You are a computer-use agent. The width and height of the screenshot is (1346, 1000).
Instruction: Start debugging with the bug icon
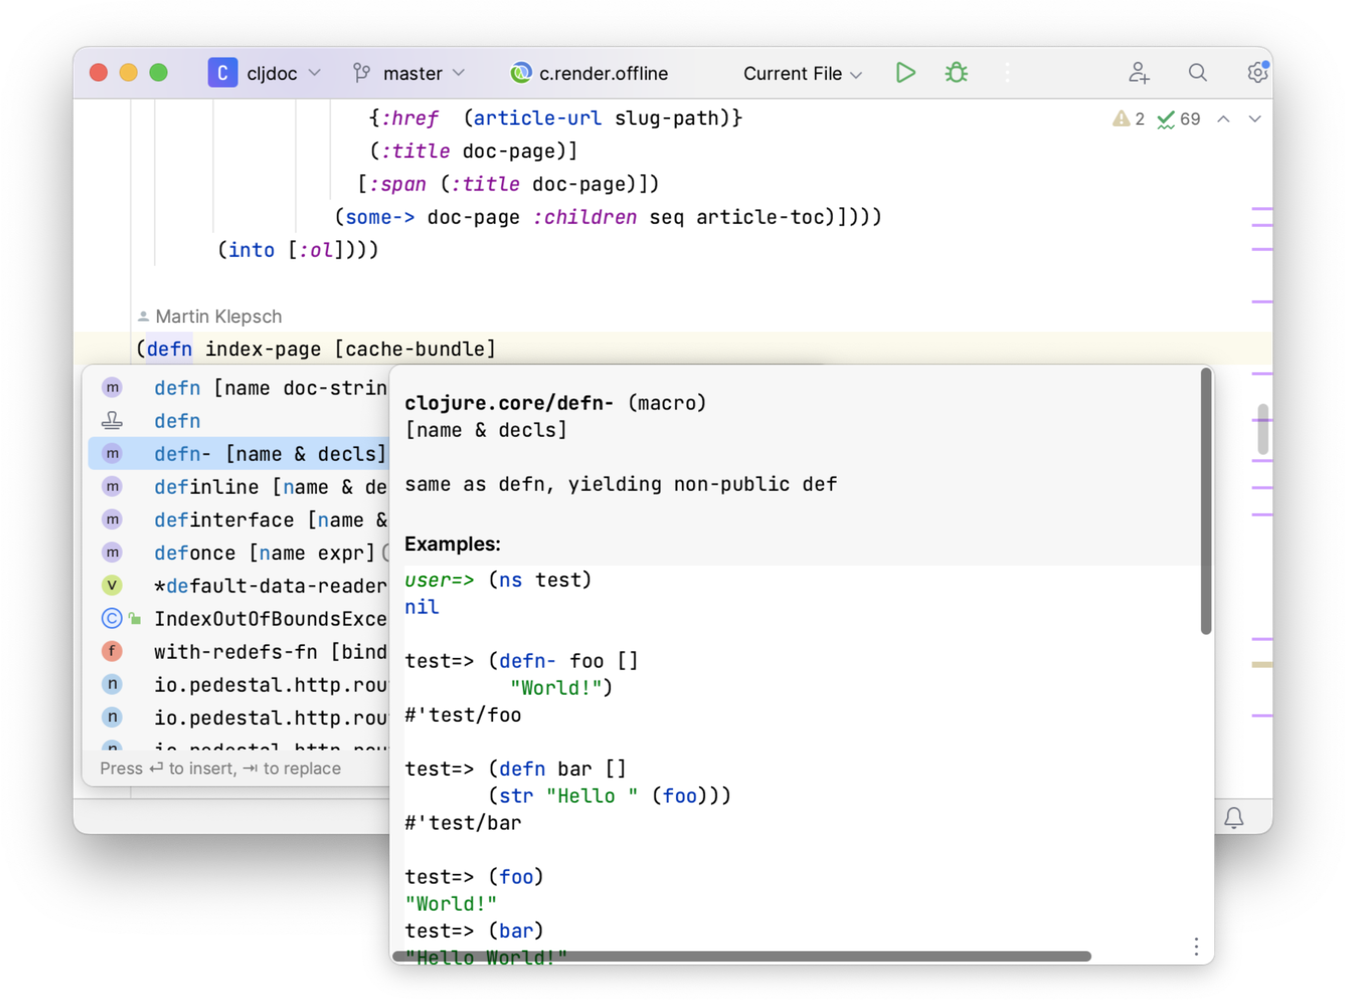[x=957, y=73]
